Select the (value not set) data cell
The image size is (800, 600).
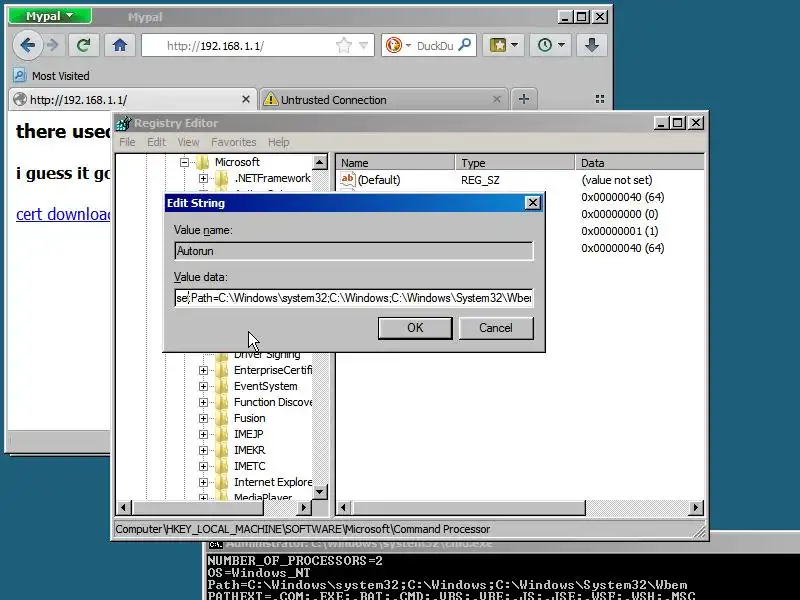pyautogui.click(x=616, y=180)
